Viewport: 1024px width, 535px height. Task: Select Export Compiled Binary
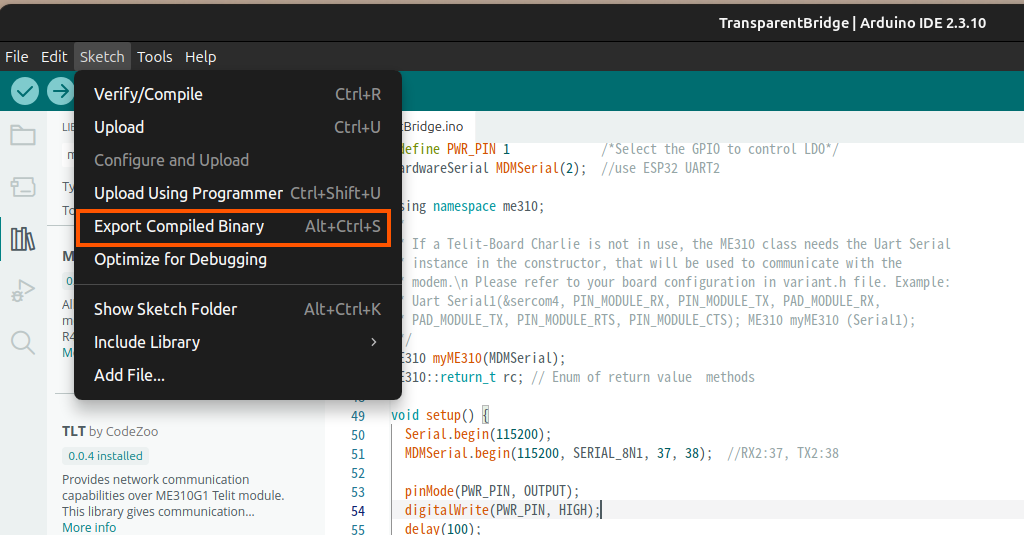pos(238,227)
